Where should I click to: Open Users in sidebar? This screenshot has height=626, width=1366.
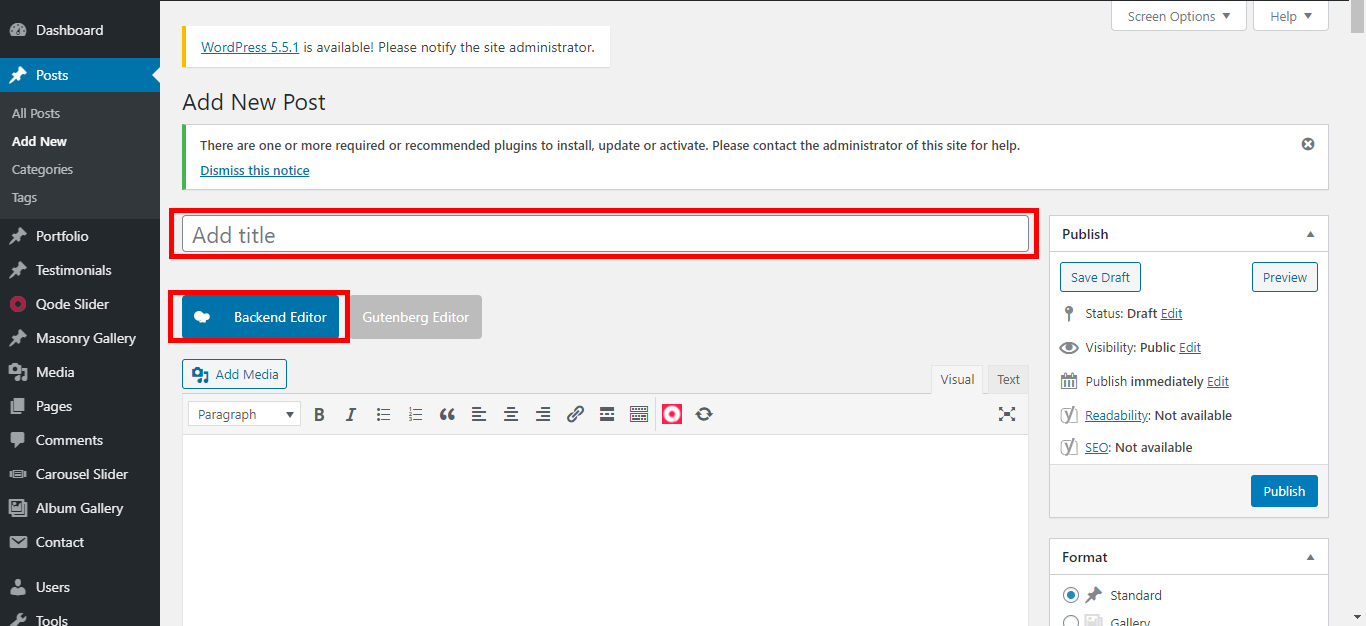coord(80,587)
